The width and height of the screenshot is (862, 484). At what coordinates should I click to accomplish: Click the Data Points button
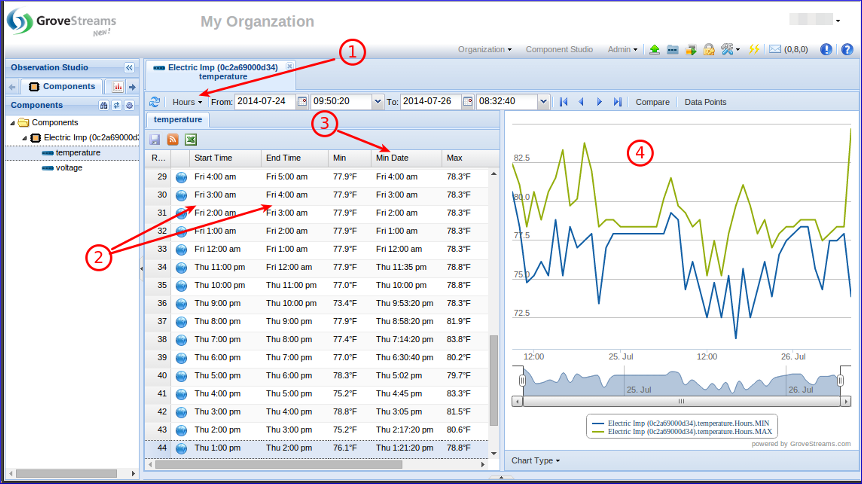tap(705, 102)
